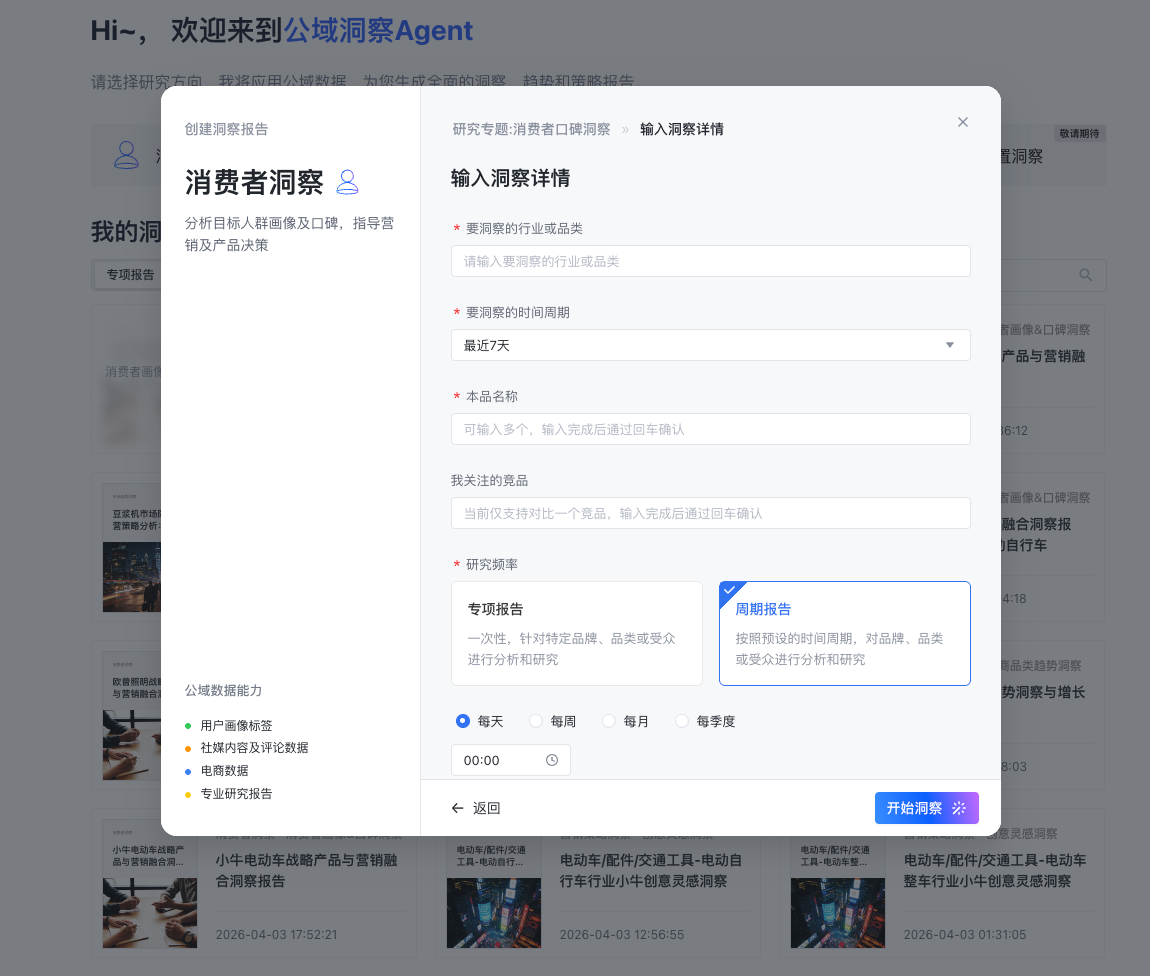Open the clock icon in the time input

(554, 760)
